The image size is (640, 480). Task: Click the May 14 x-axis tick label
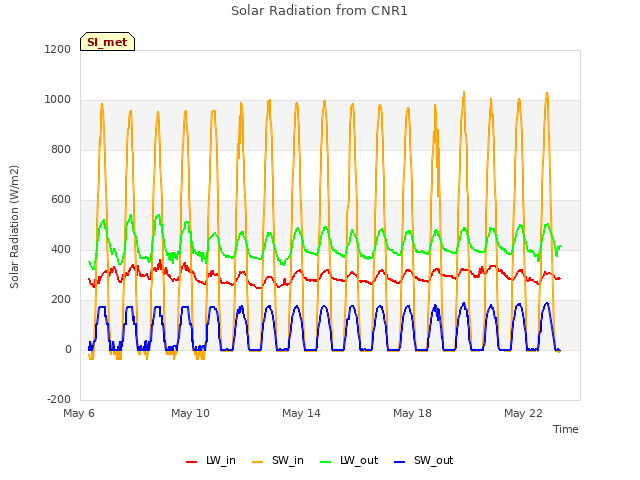click(x=301, y=413)
